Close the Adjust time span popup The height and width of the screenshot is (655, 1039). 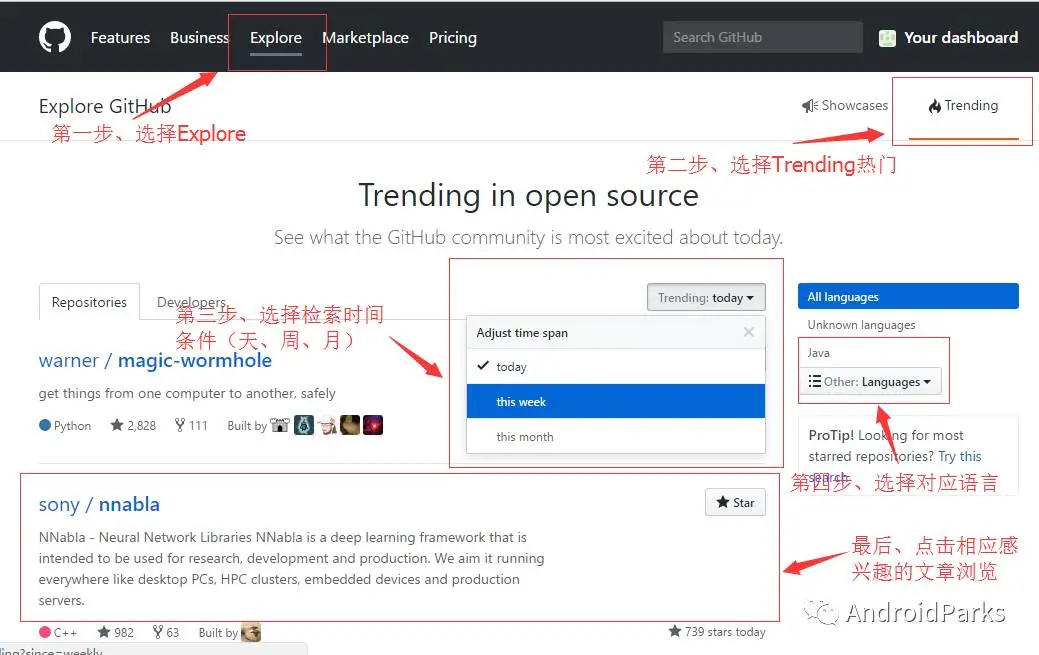[749, 332]
